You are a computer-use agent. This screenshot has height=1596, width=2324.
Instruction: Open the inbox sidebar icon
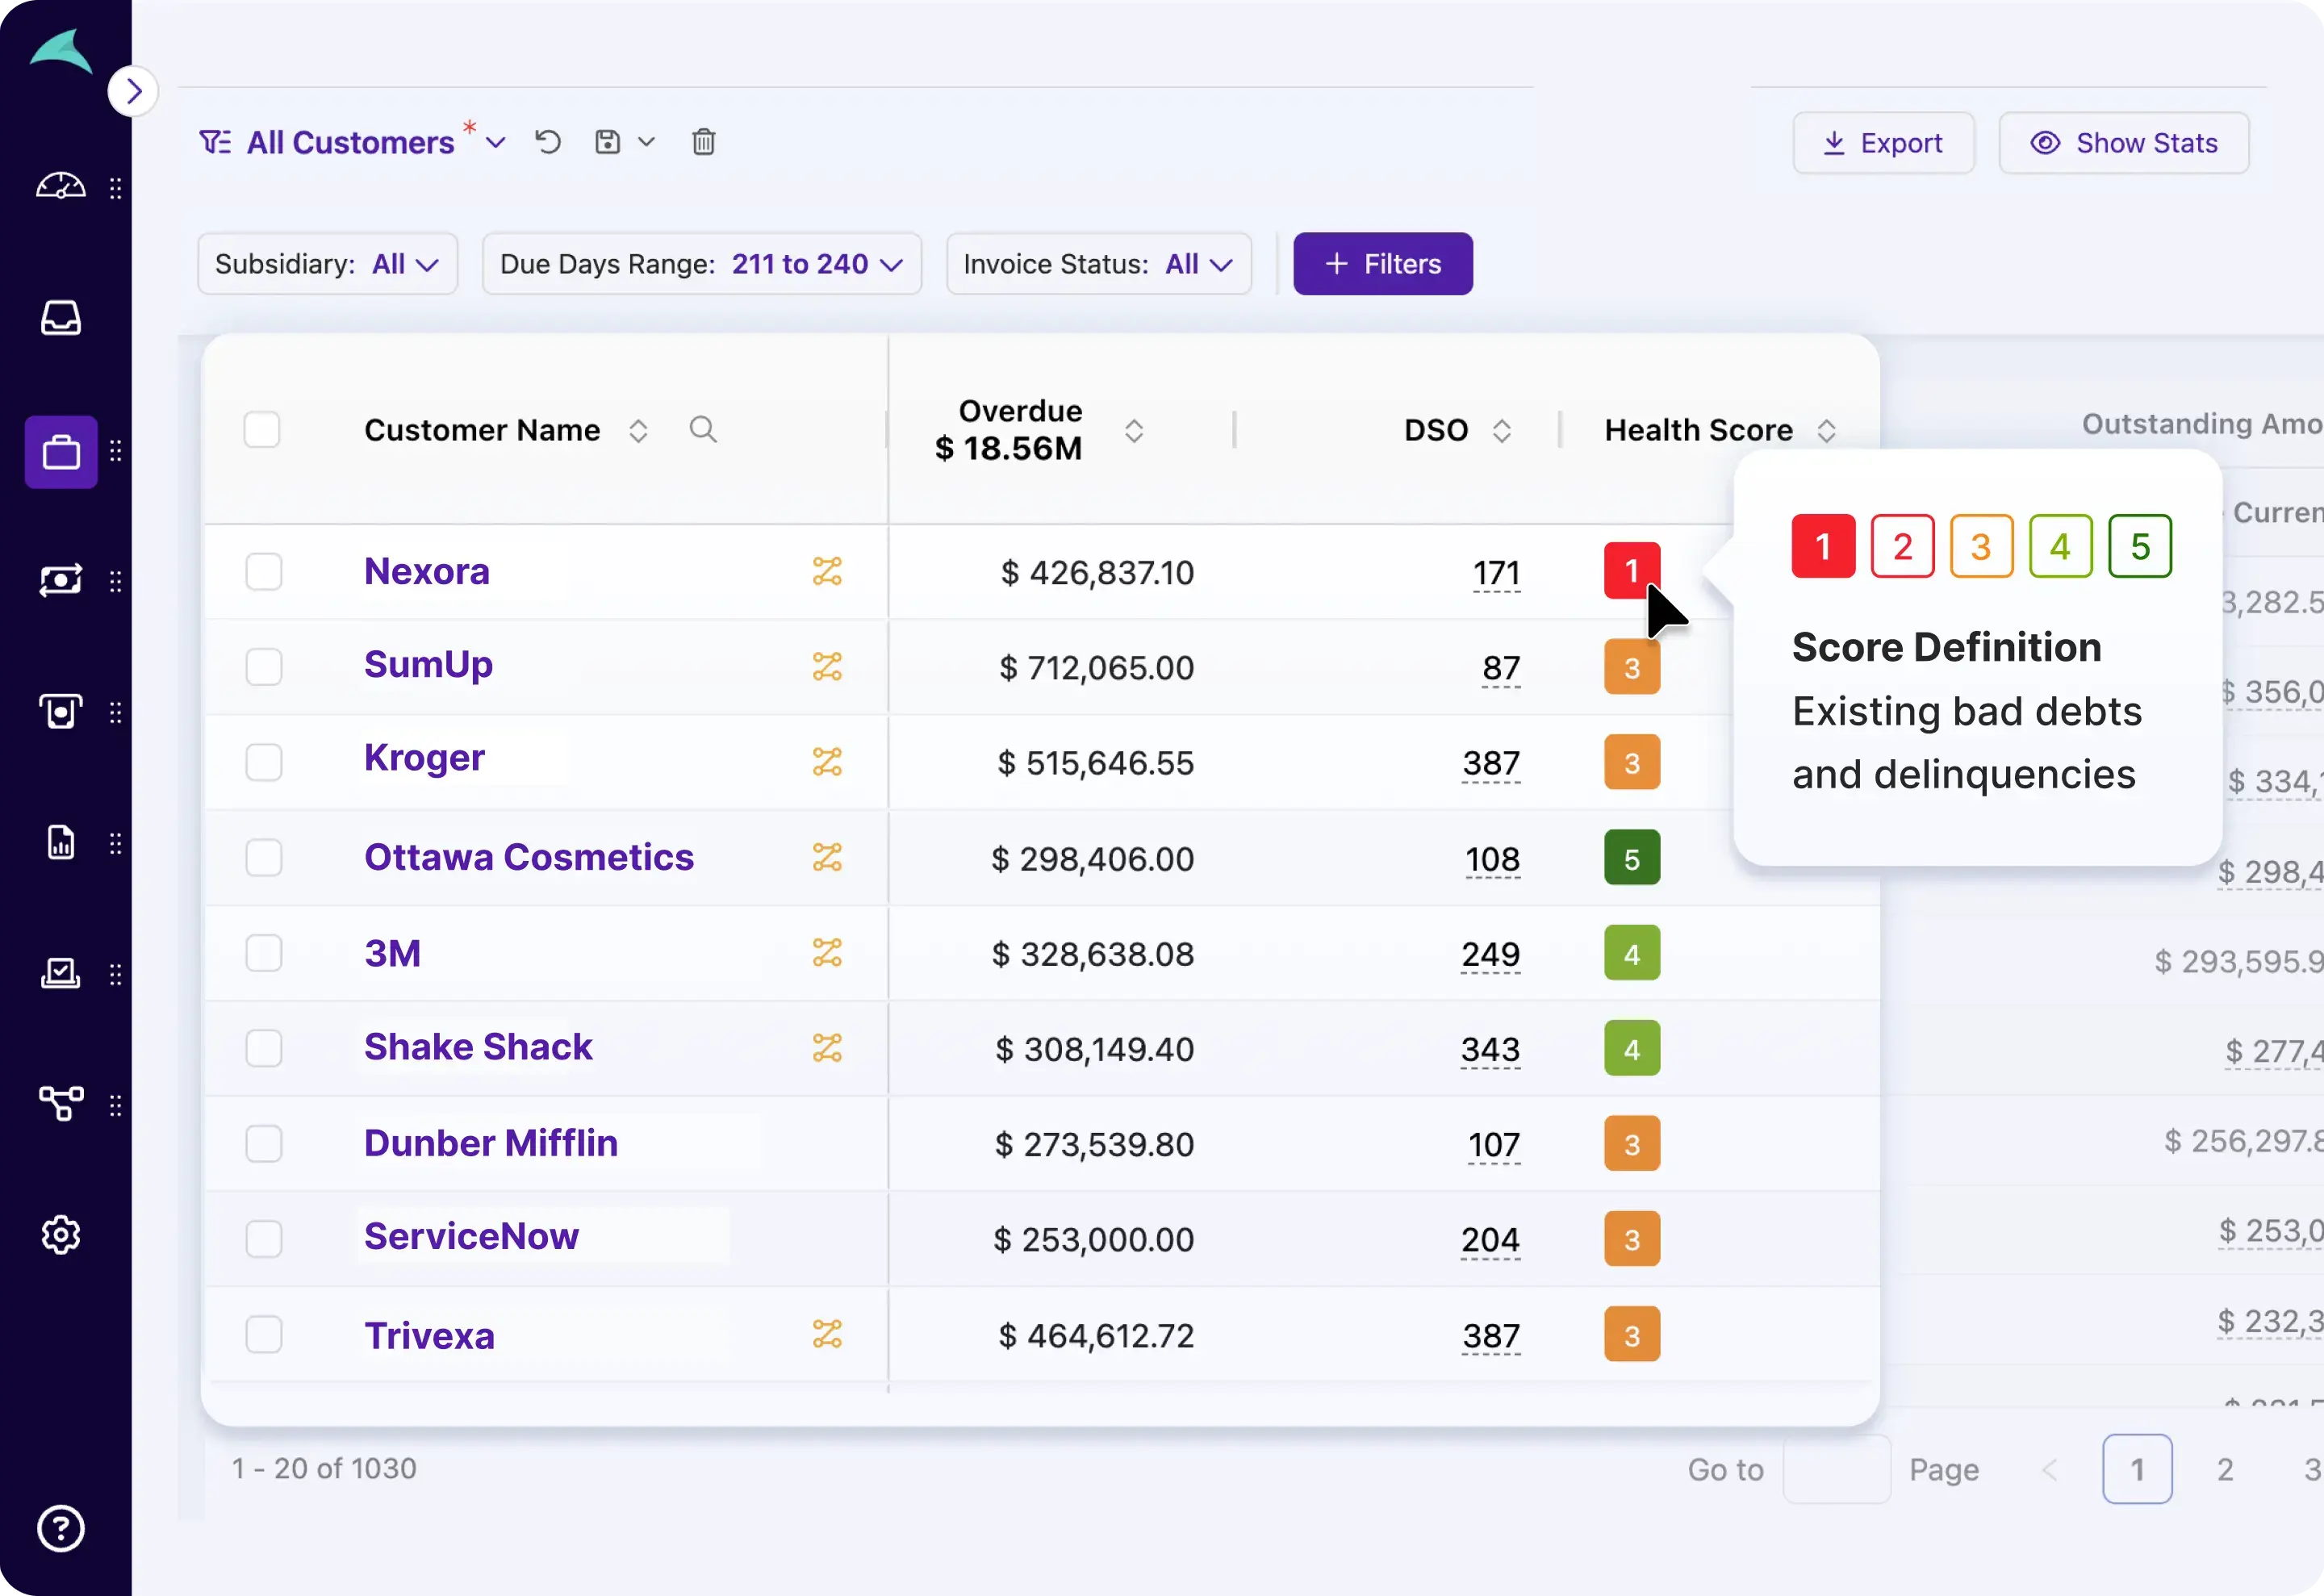pos(61,318)
